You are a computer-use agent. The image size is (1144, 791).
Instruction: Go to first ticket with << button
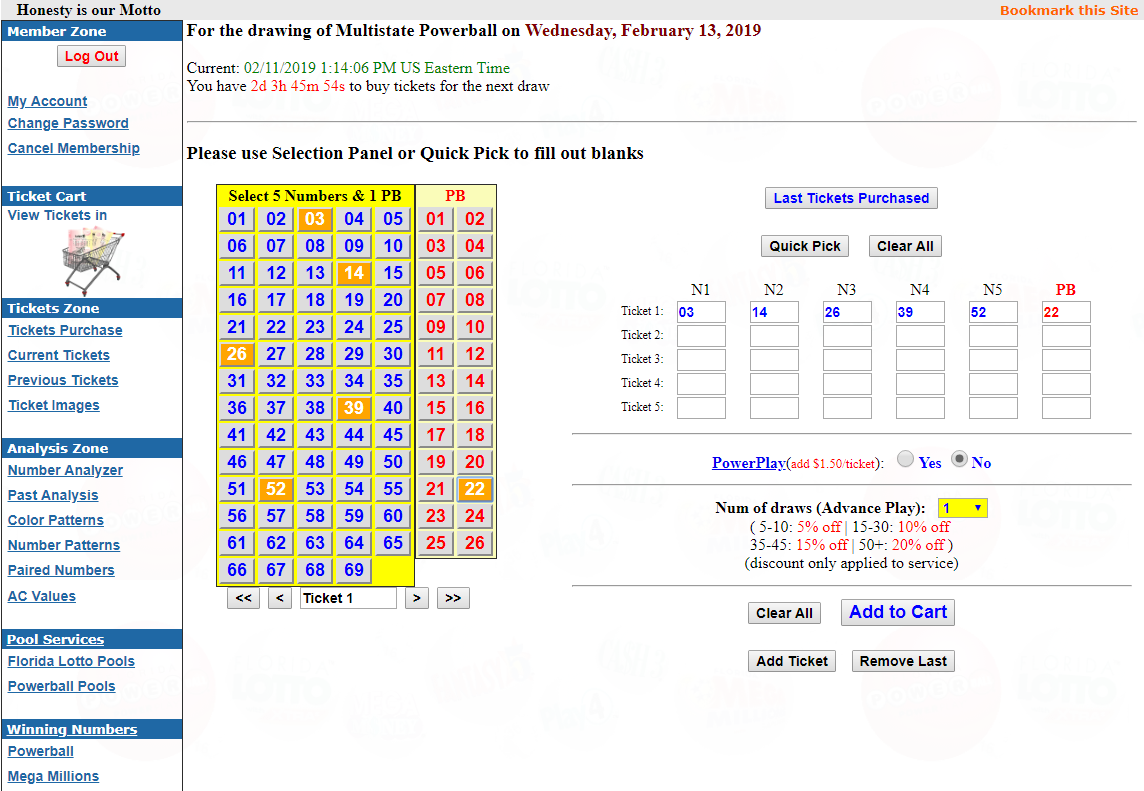coord(244,598)
